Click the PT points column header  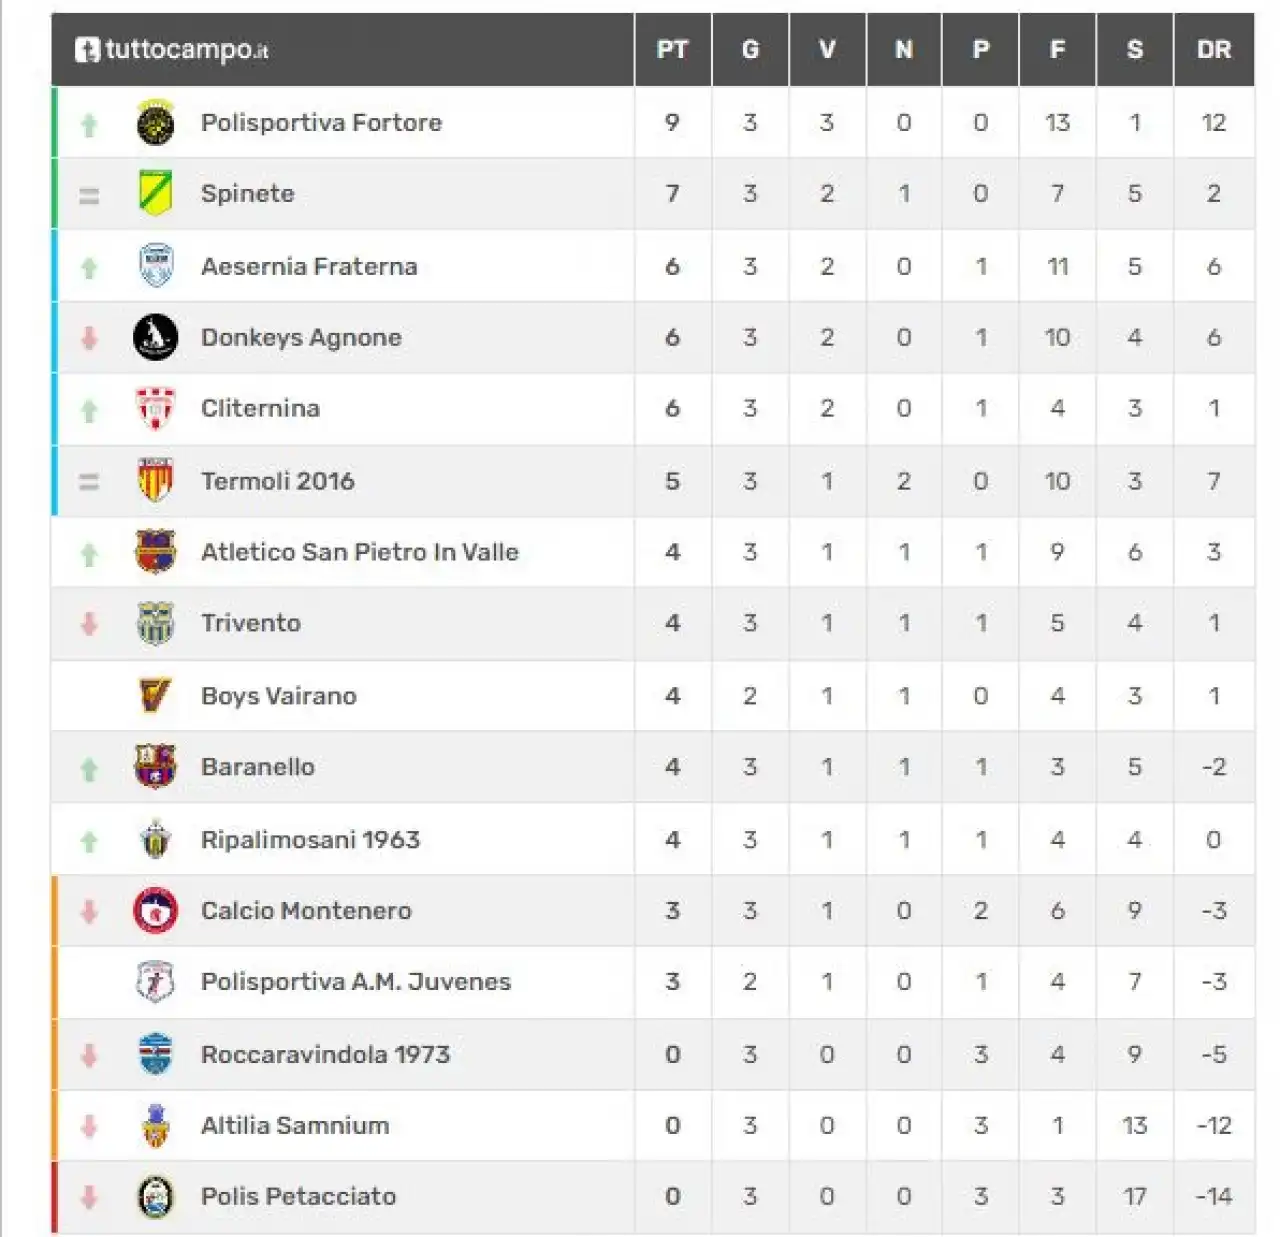(672, 50)
